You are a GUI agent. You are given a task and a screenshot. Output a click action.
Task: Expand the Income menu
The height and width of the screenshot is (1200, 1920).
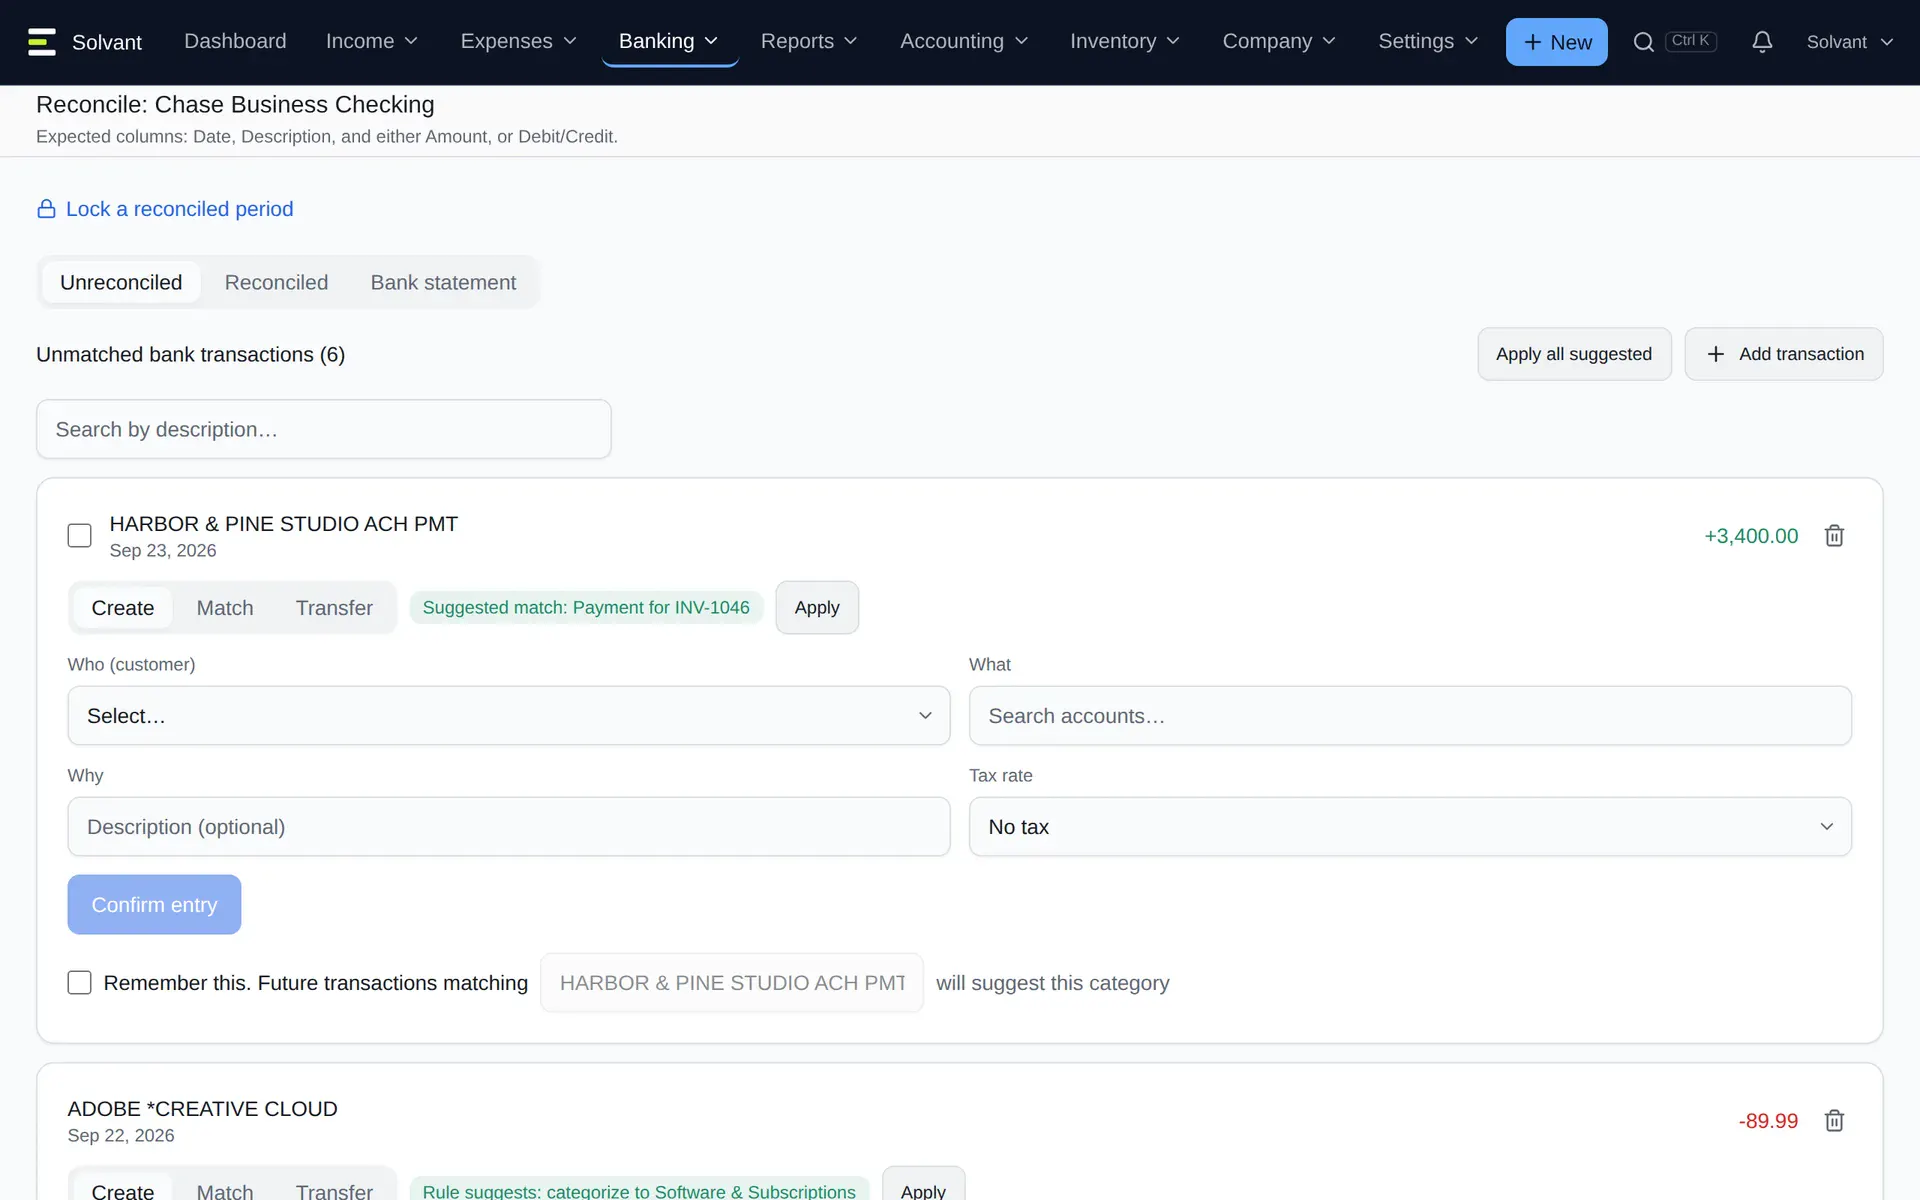coord(372,41)
